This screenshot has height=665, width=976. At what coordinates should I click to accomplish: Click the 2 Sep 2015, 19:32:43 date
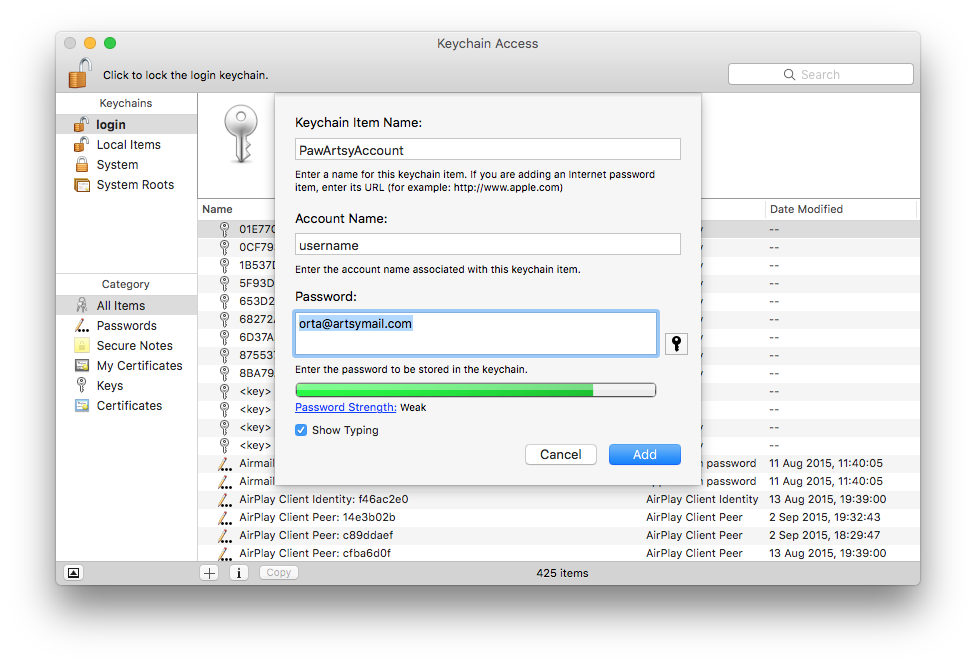(x=824, y=517)
